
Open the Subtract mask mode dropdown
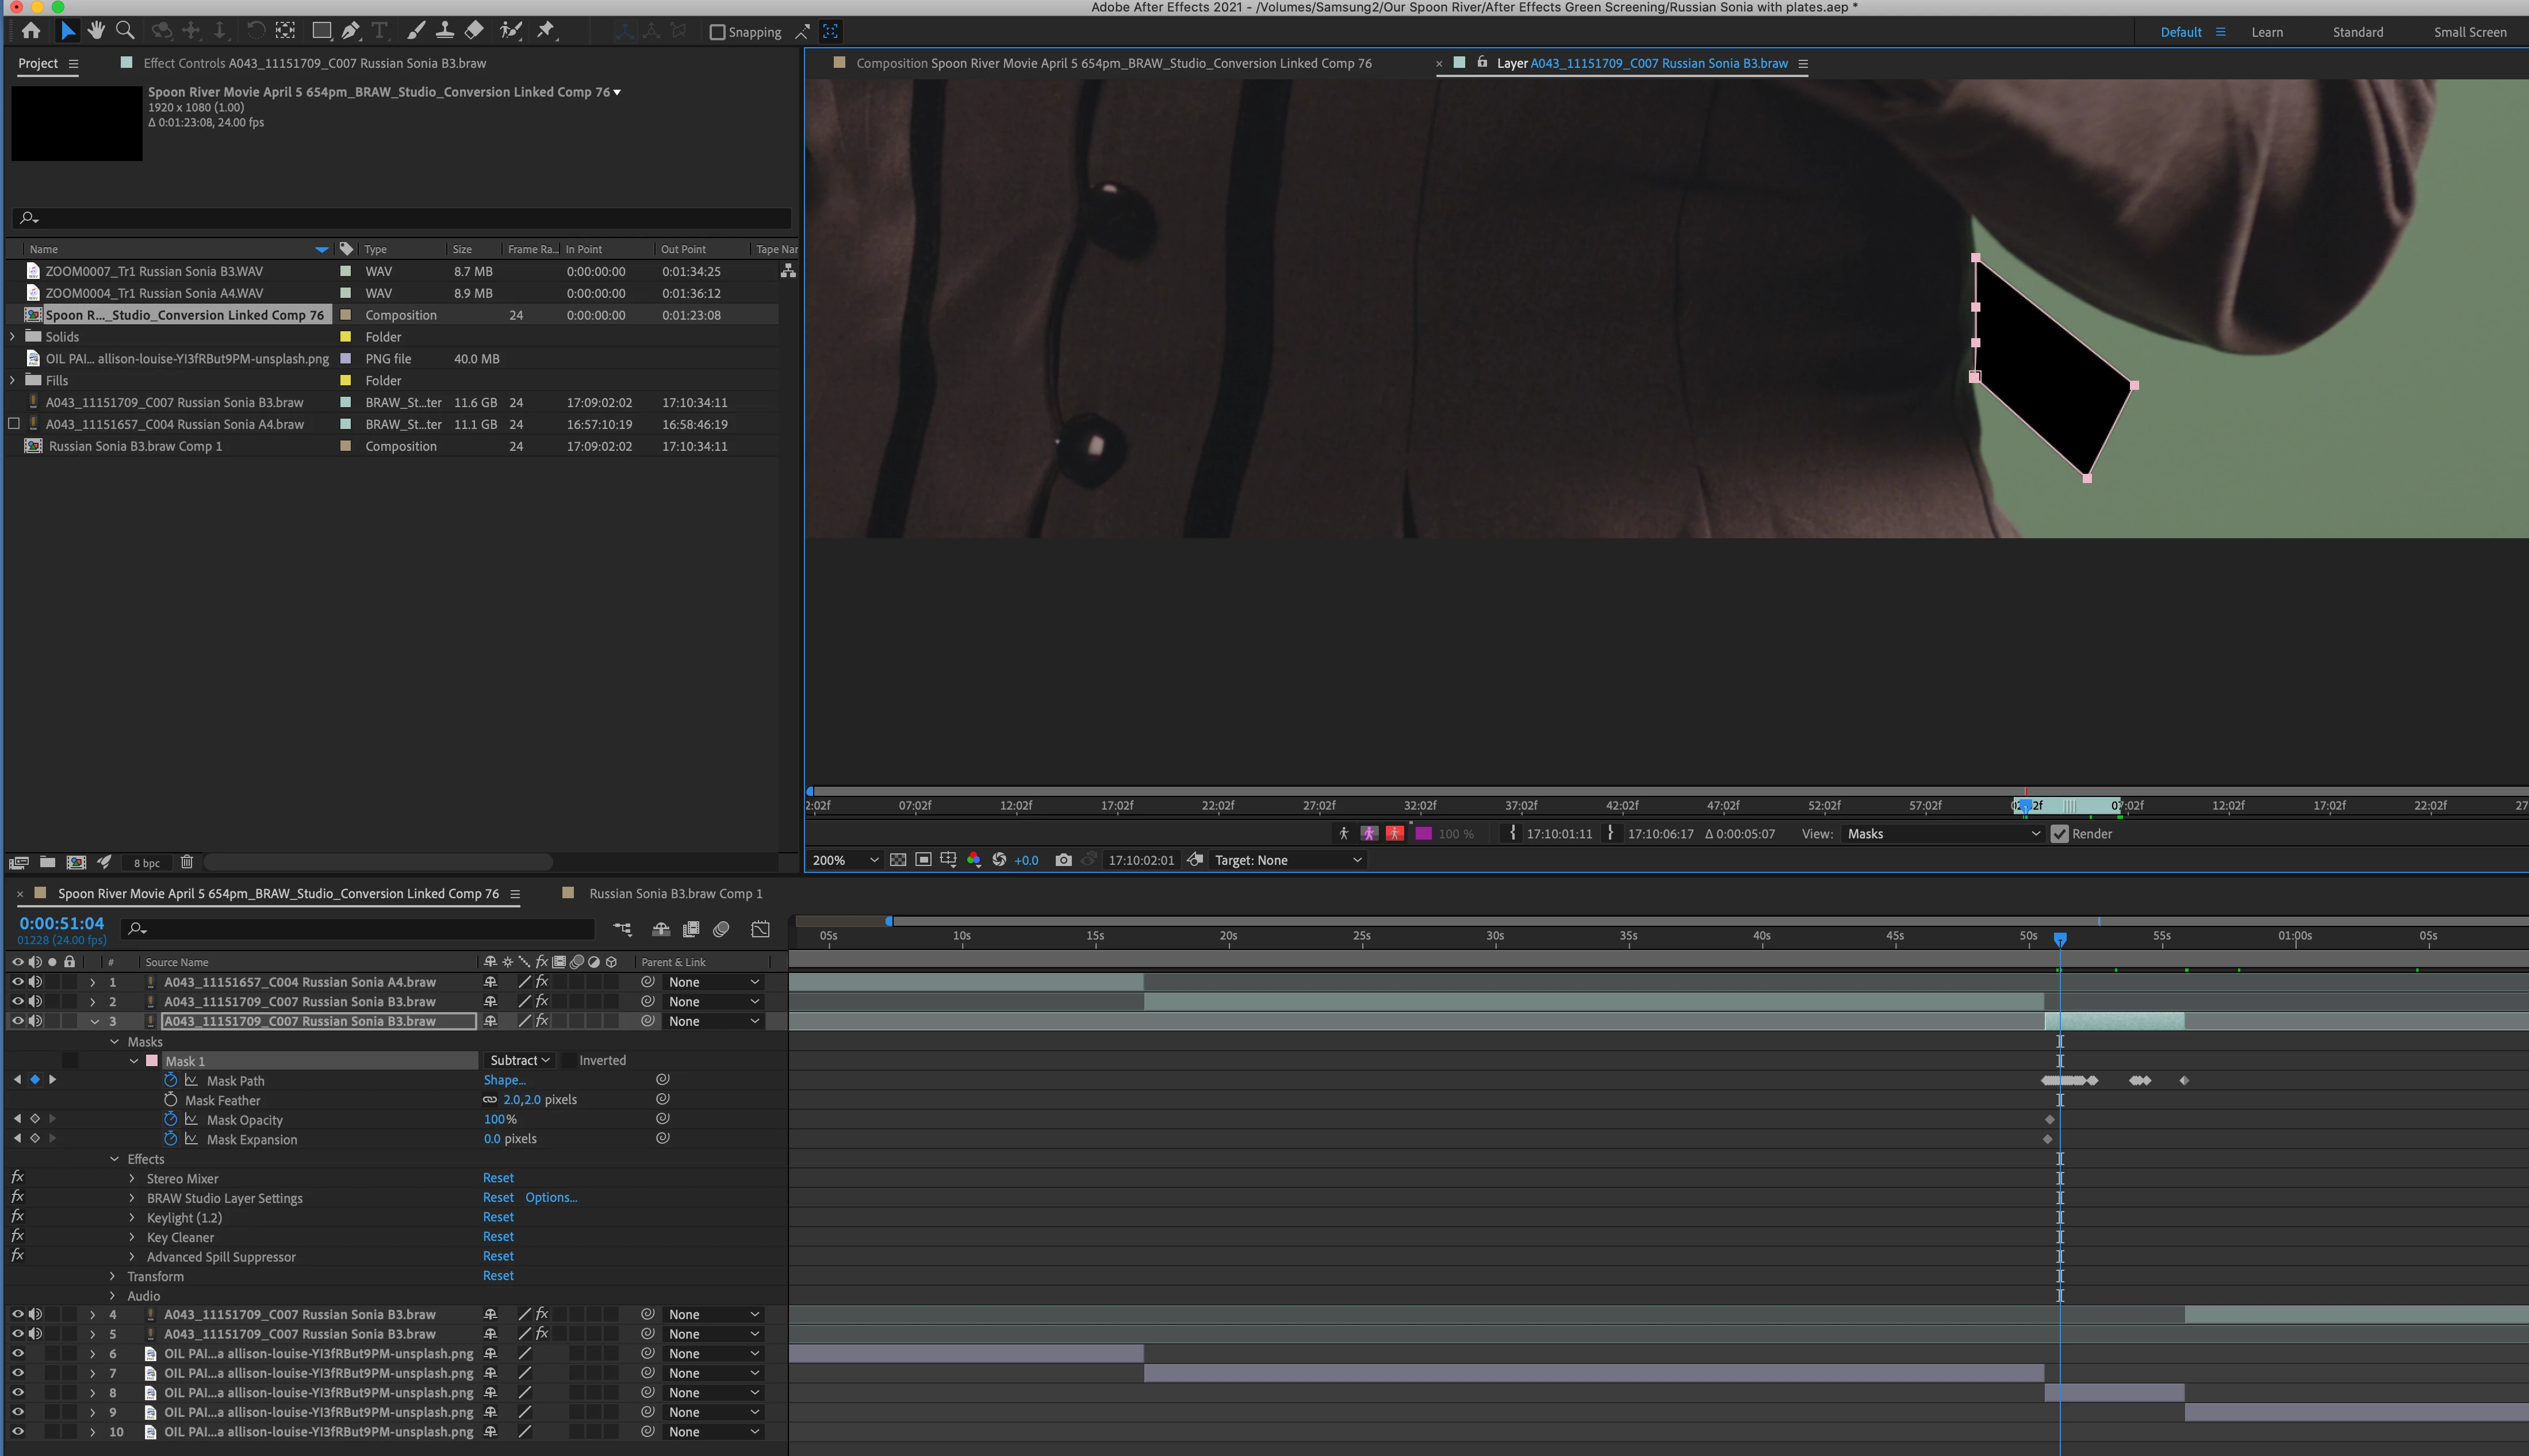[x=519, y=1060]
